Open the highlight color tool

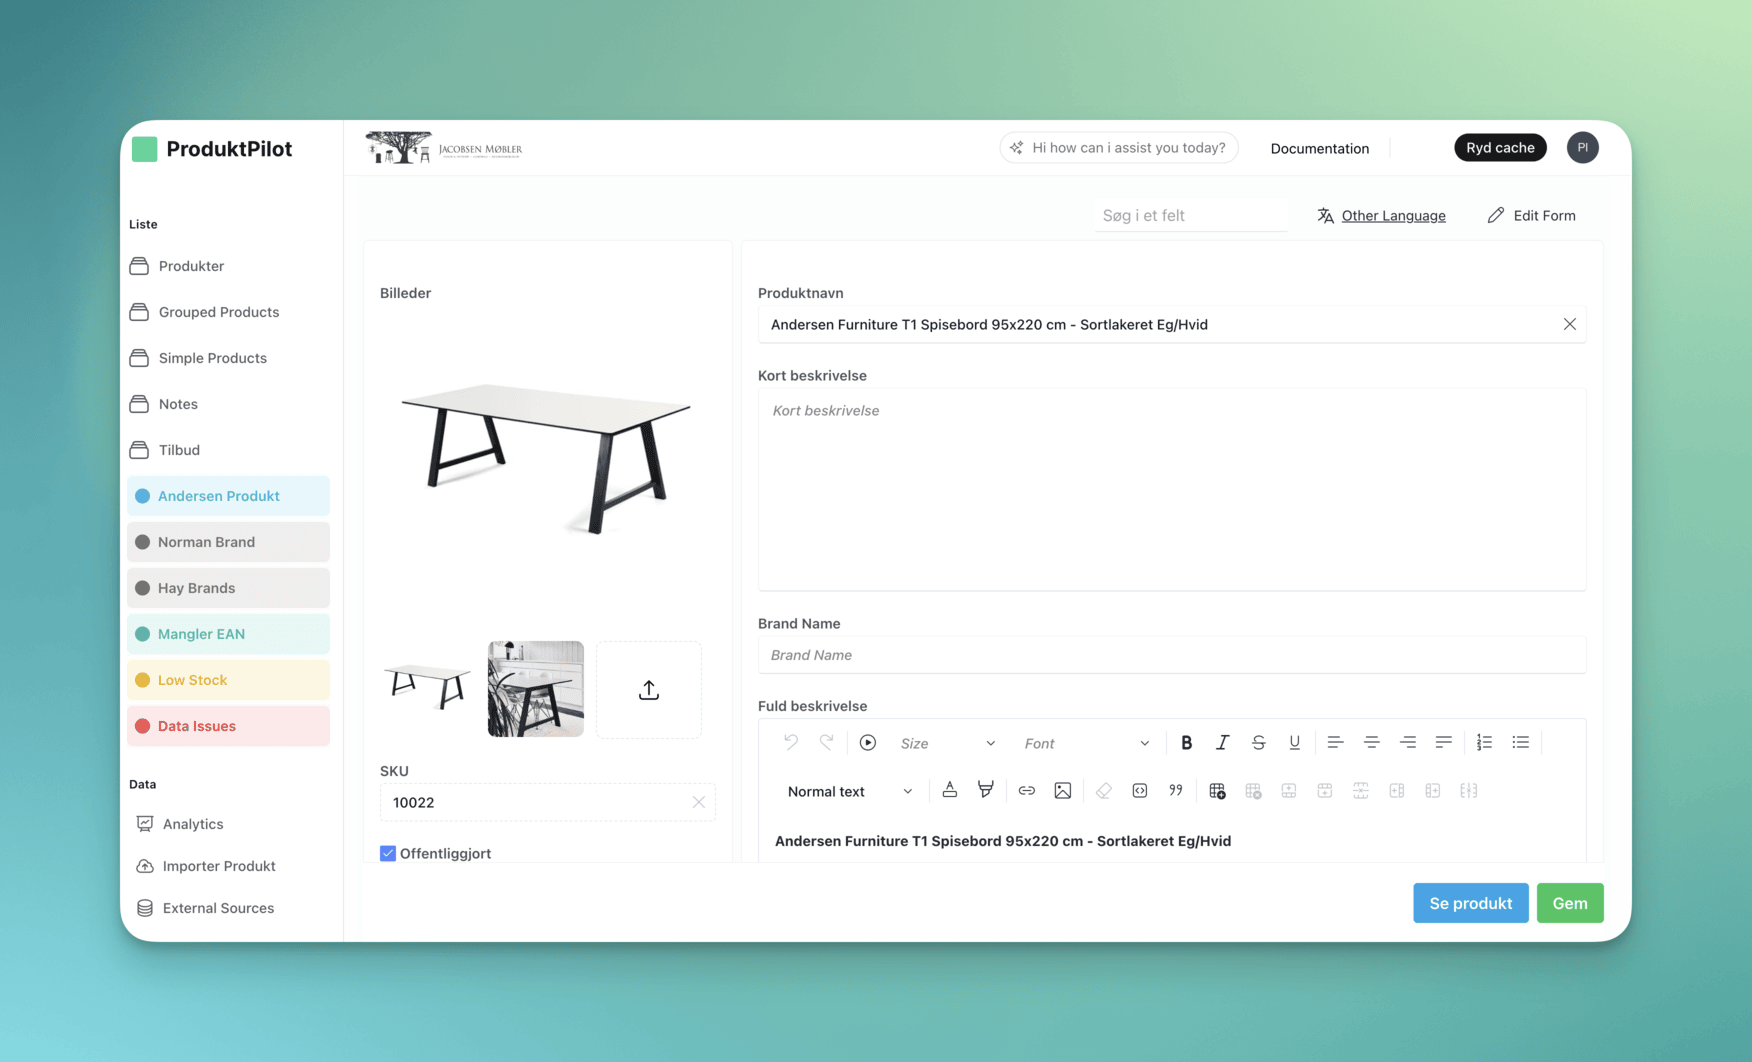coord(986,790)
